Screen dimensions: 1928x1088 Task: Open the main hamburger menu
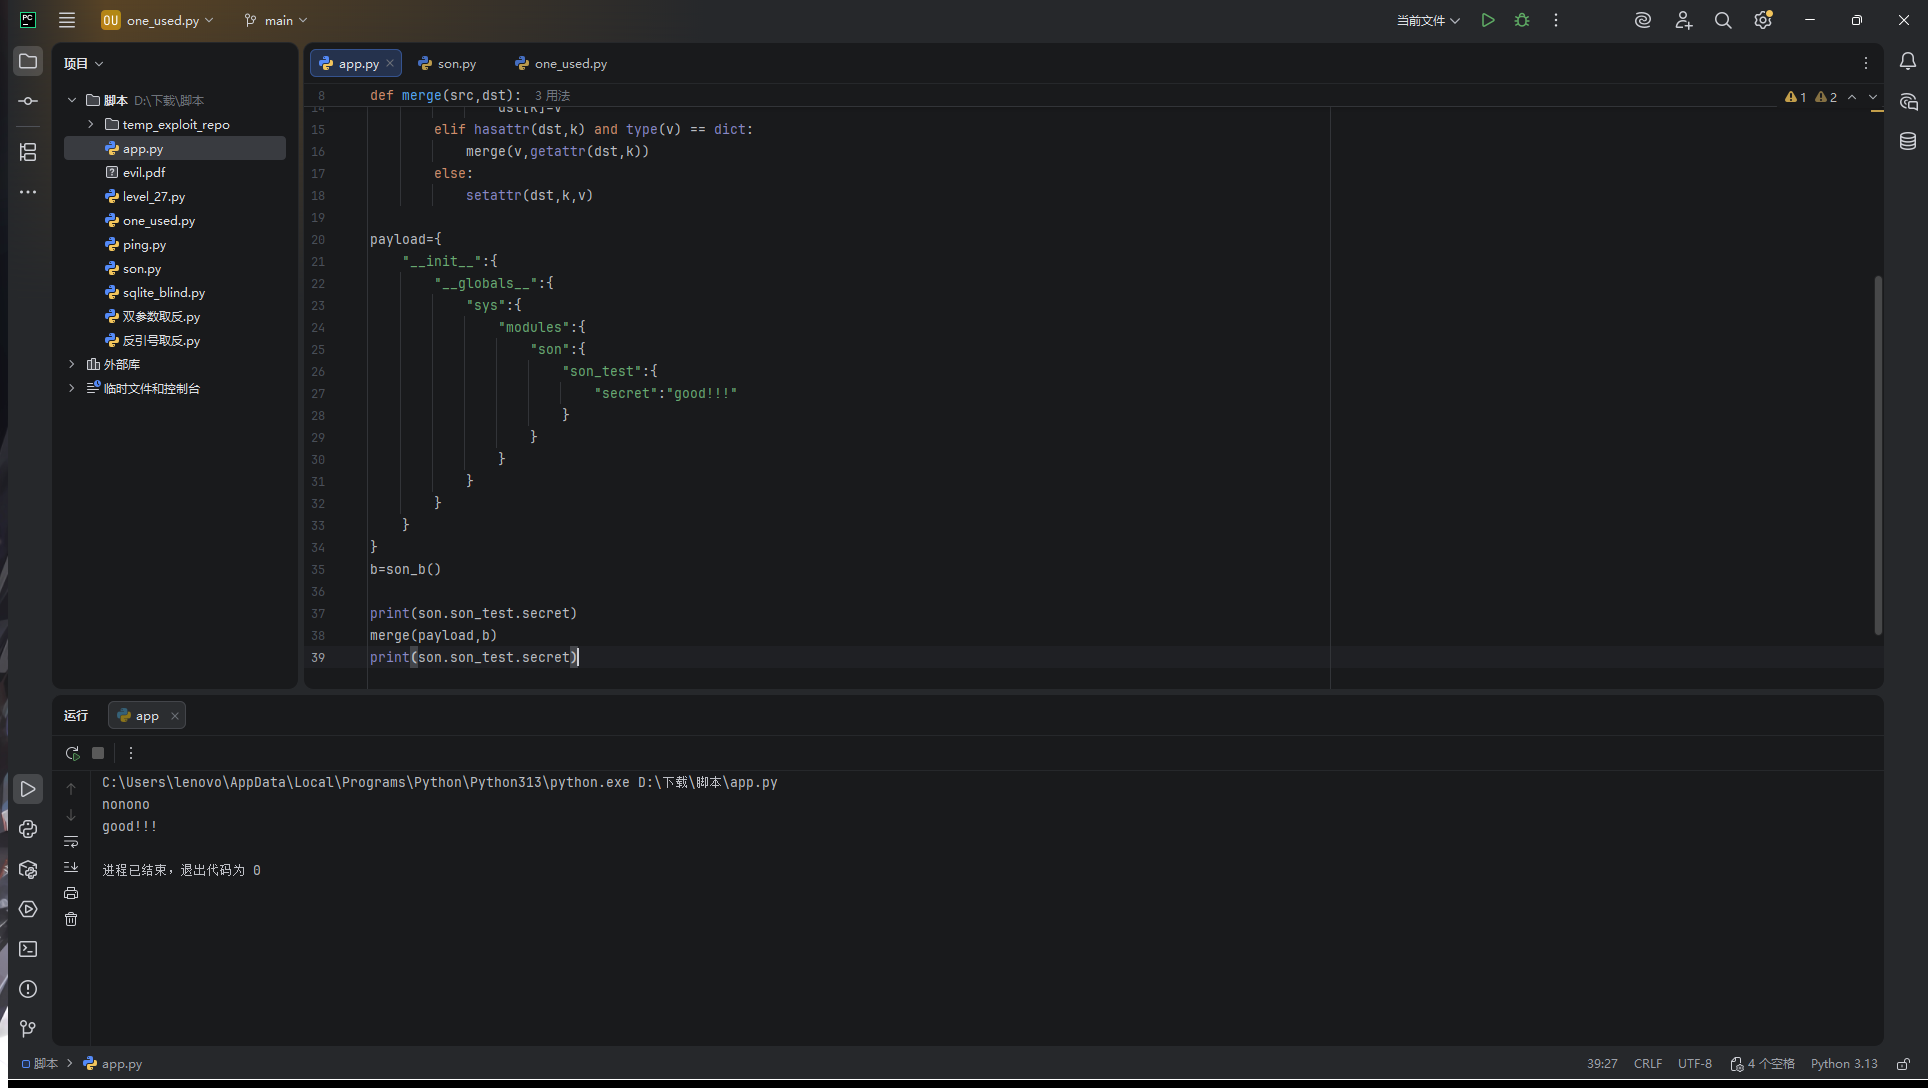coord(67,20)
